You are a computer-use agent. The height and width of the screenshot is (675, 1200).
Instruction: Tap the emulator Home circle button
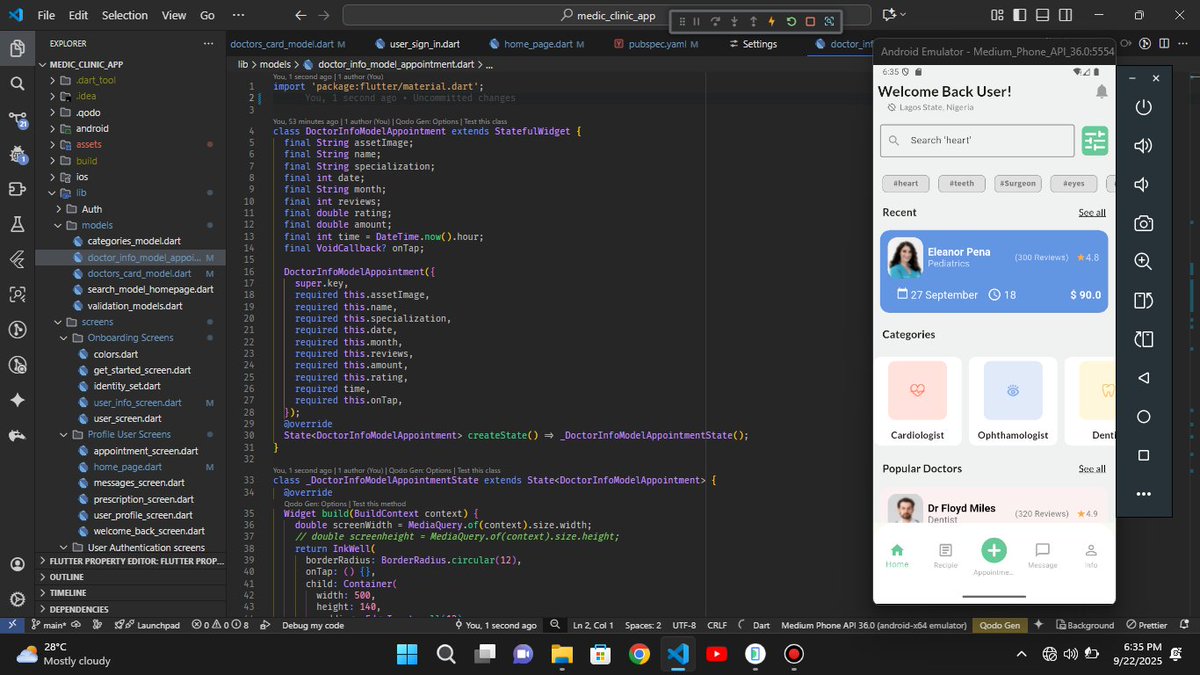pyautogui.click(x=1144, y=417)
